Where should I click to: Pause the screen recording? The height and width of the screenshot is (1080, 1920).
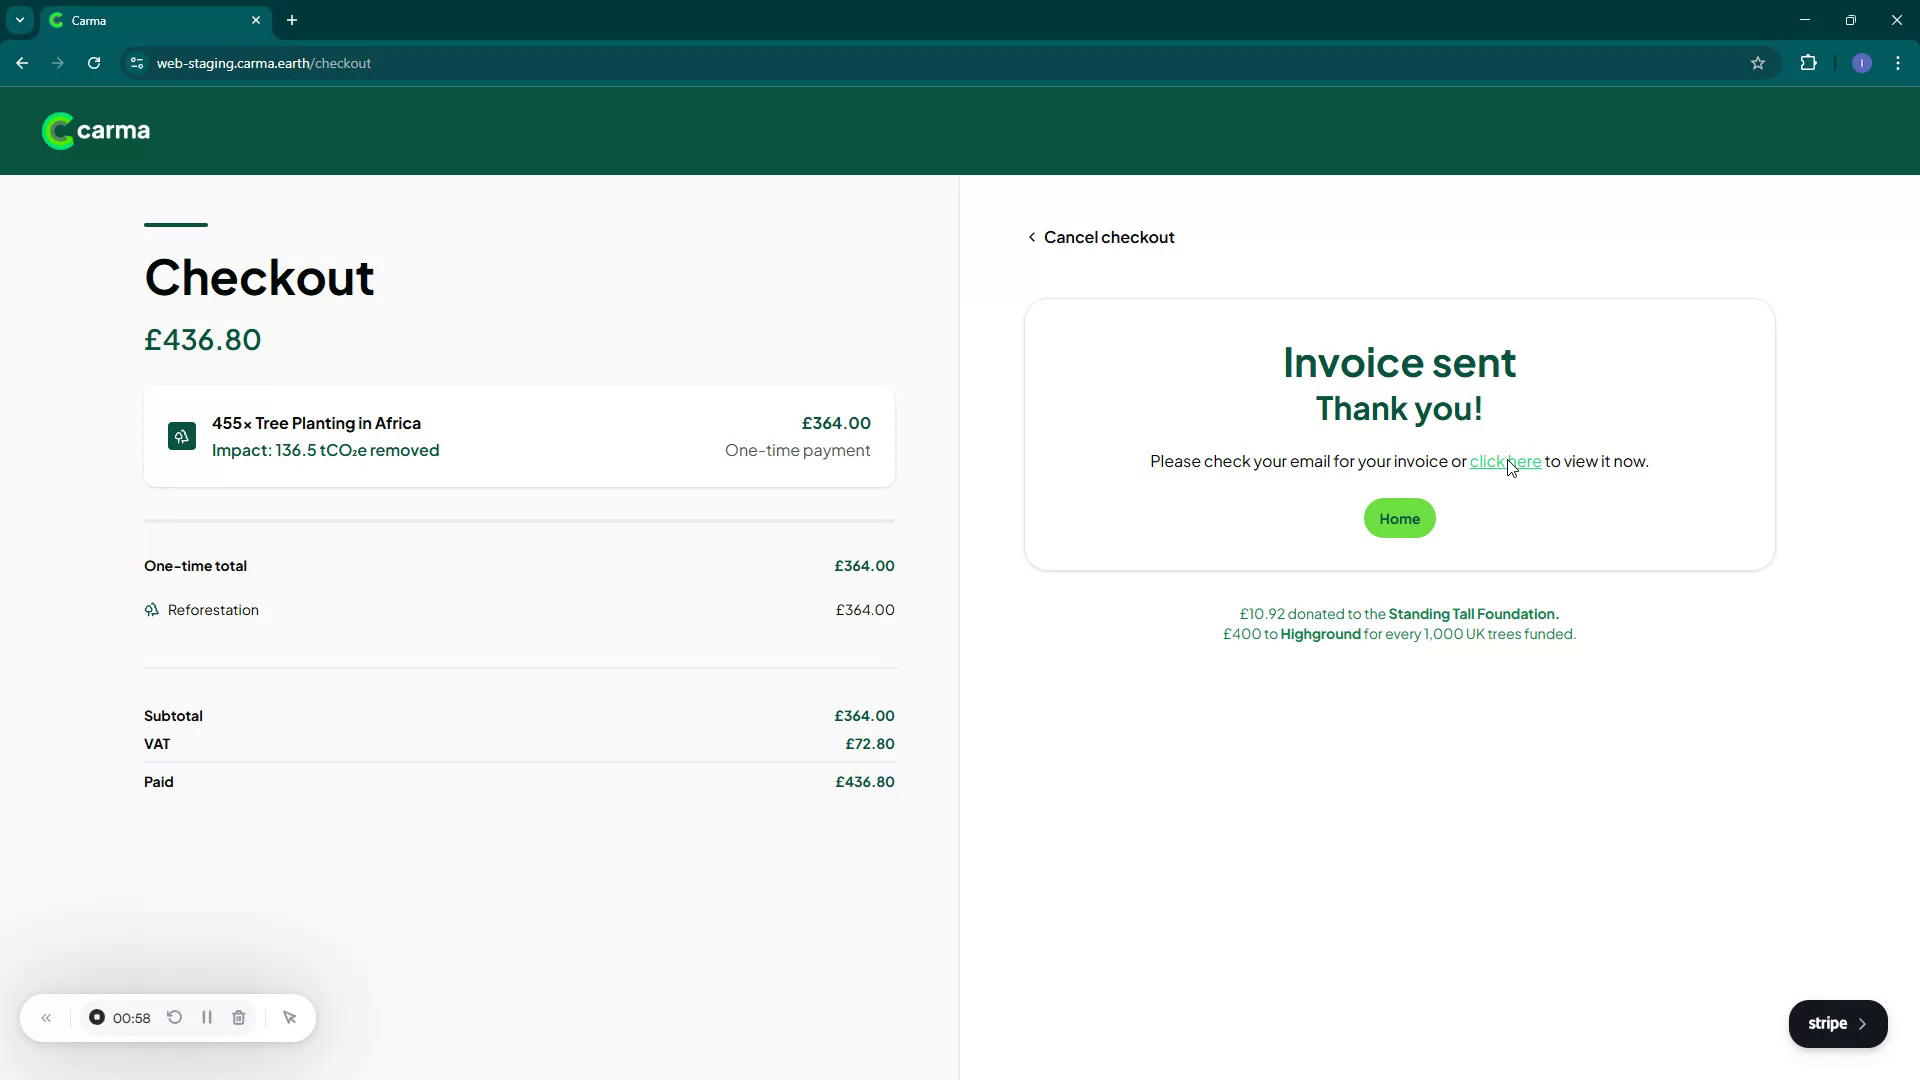coord(207,1018)
